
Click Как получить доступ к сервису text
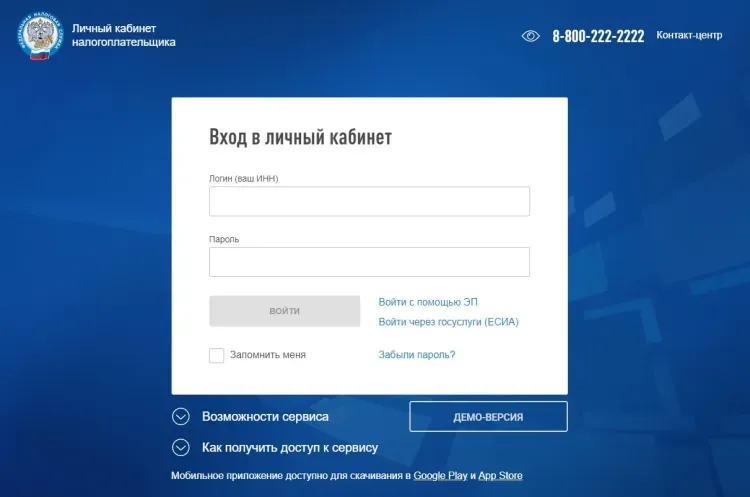(290, 448)
